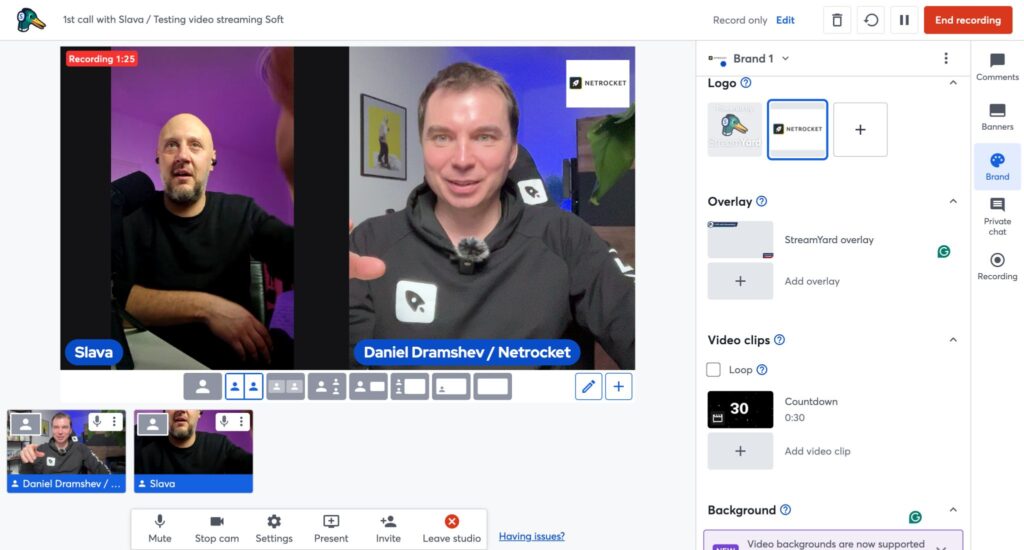This screenshot has width=1024, height=550.
Task: Select the spotlight layout
Action: click(327, 387)
